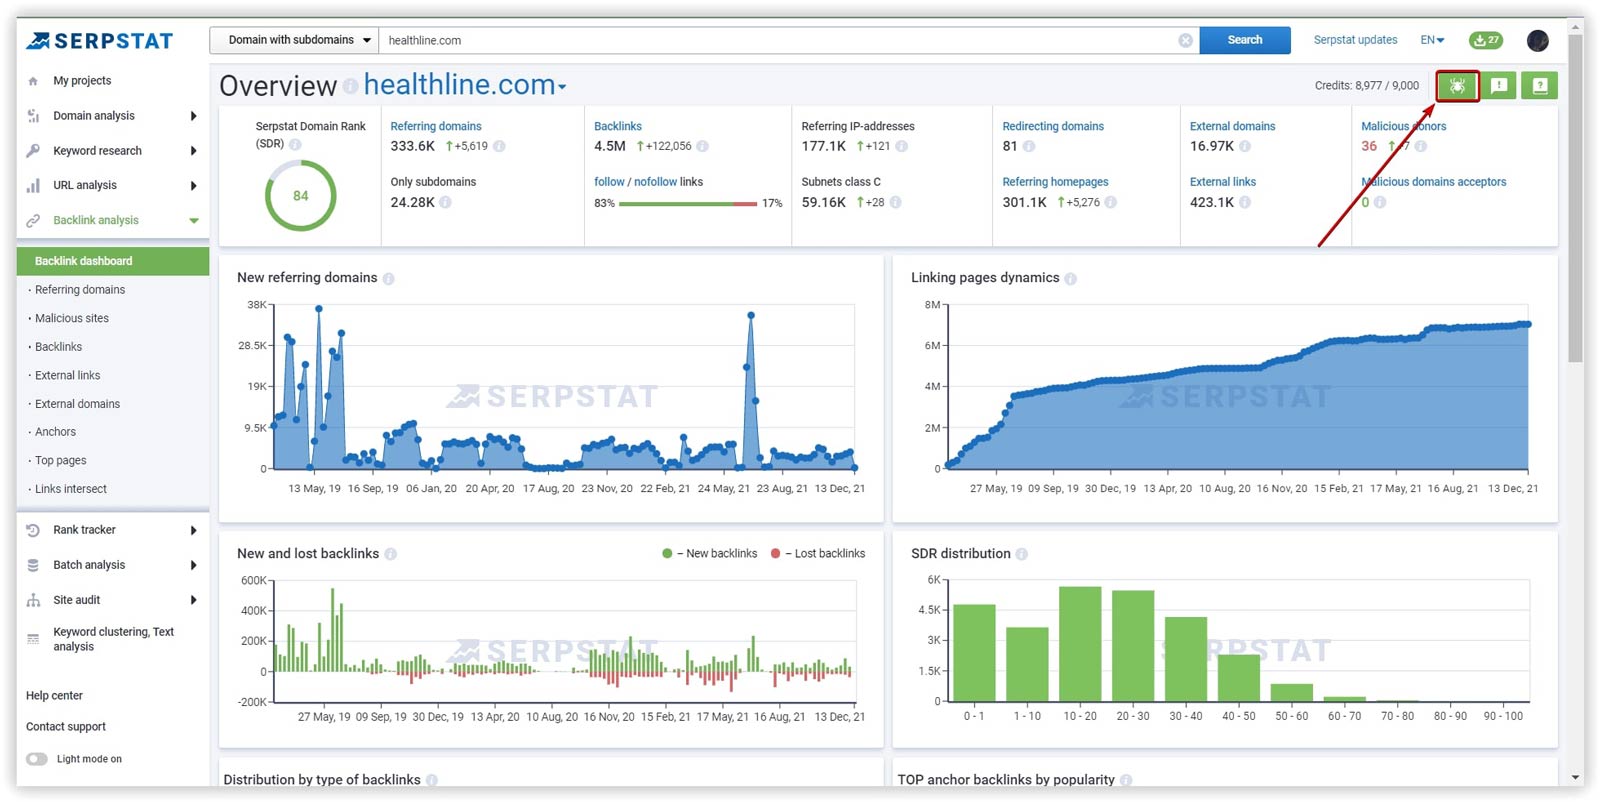Click the blue Search button
The height and width of the screenshot is (802, 1600).
[x=1245, y=40]
